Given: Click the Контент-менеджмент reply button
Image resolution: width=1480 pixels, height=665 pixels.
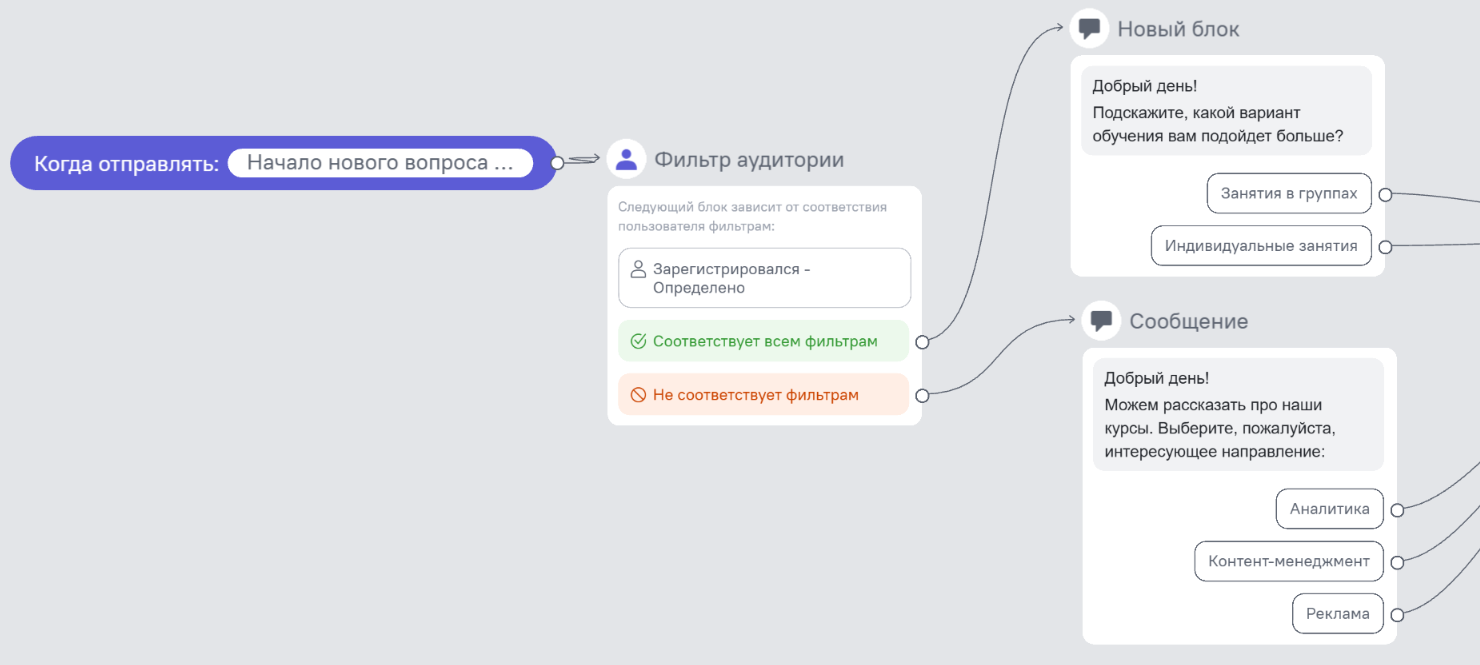Looking at the screenshot, I should pyautogui.click(x=1289, y=562).
